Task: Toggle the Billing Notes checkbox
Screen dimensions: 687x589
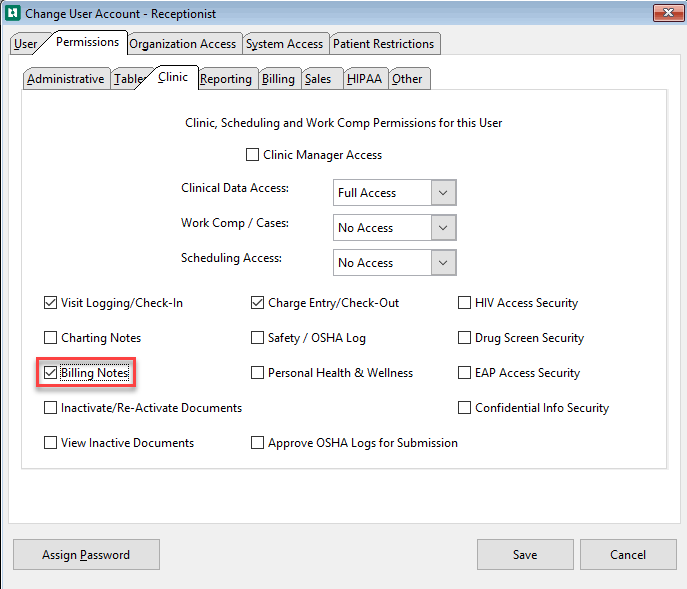Action: [50, 373]
